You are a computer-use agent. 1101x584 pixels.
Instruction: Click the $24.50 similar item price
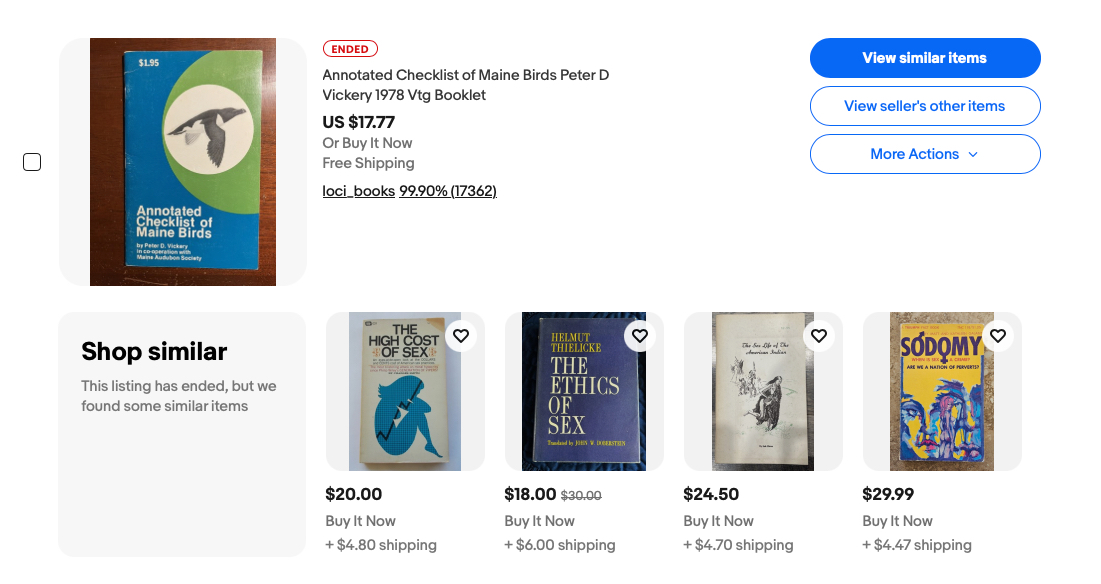[711, 494]
